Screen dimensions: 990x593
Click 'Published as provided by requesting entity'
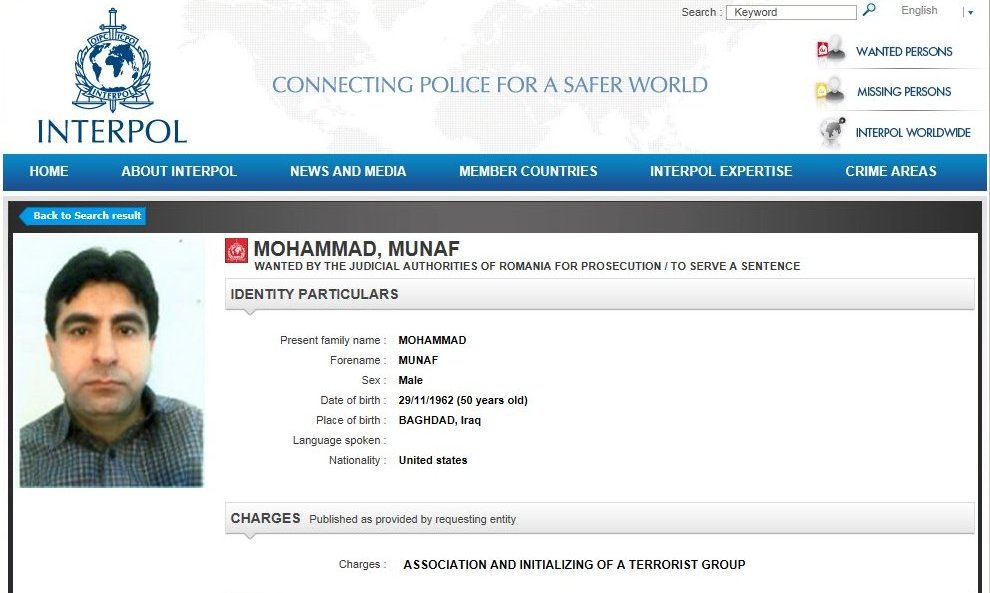412,519
